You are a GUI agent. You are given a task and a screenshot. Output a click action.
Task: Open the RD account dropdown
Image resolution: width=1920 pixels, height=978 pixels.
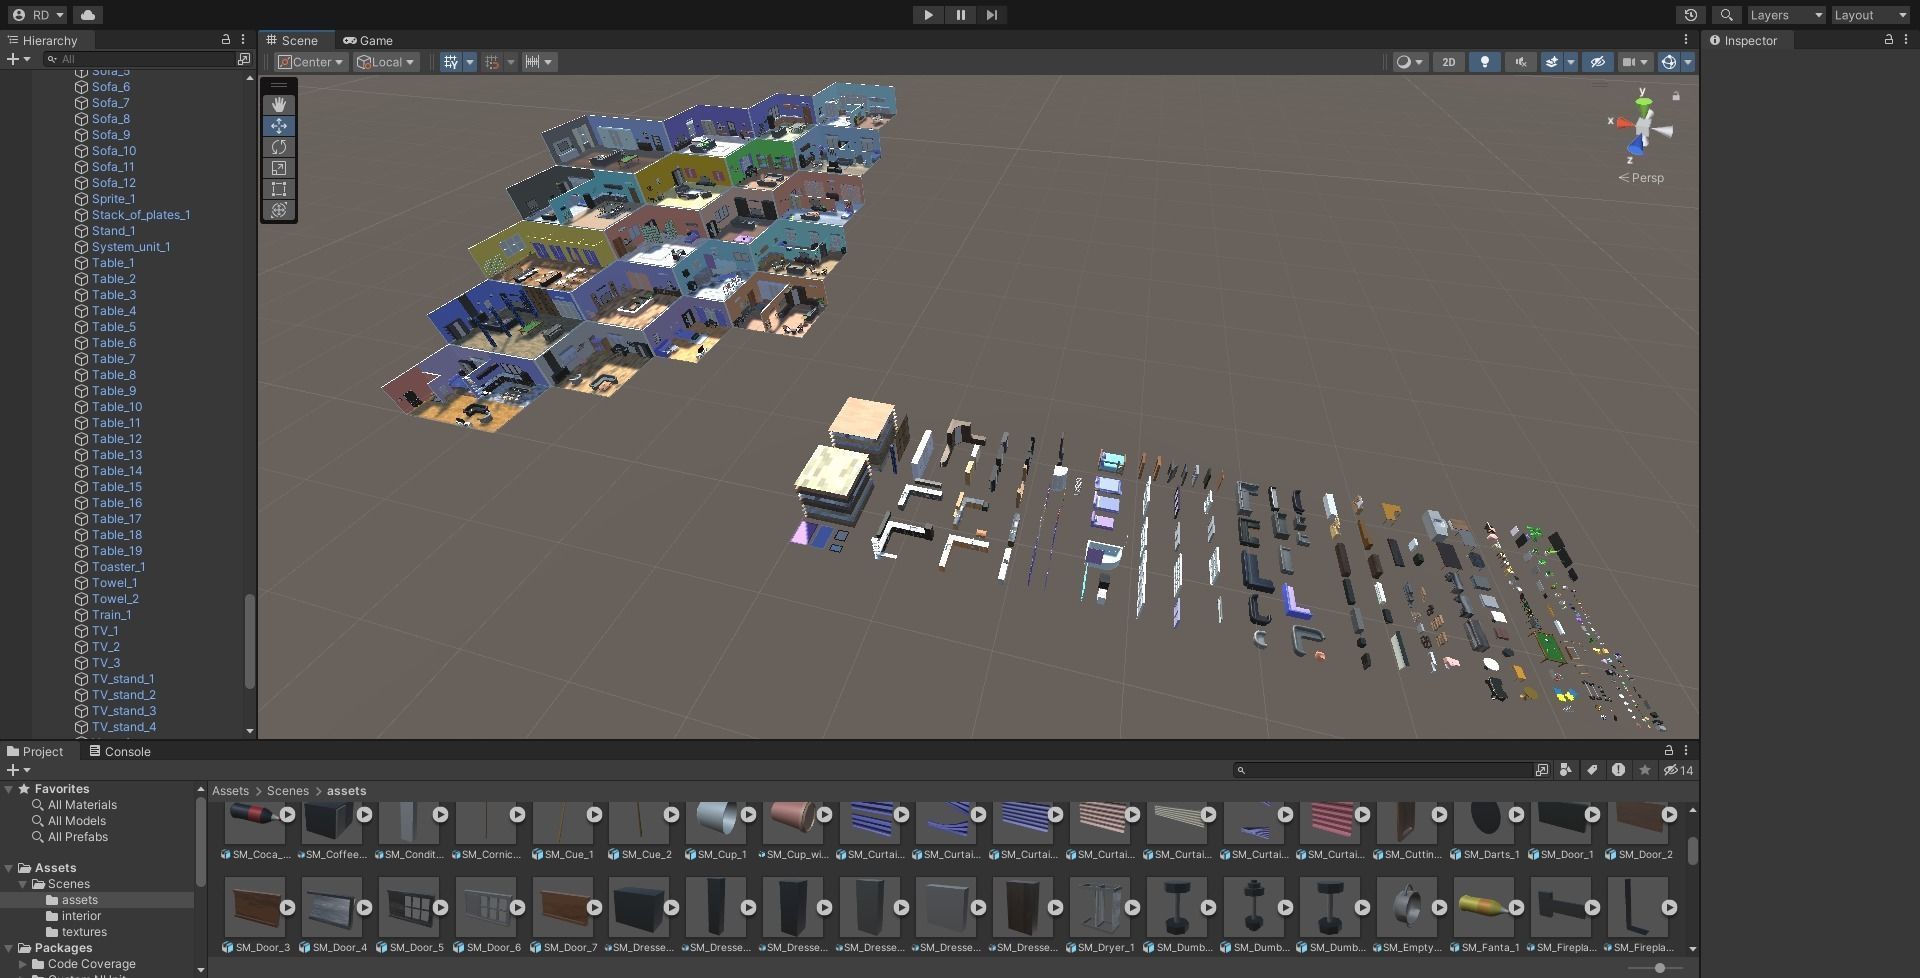click(x=38, y=15)
